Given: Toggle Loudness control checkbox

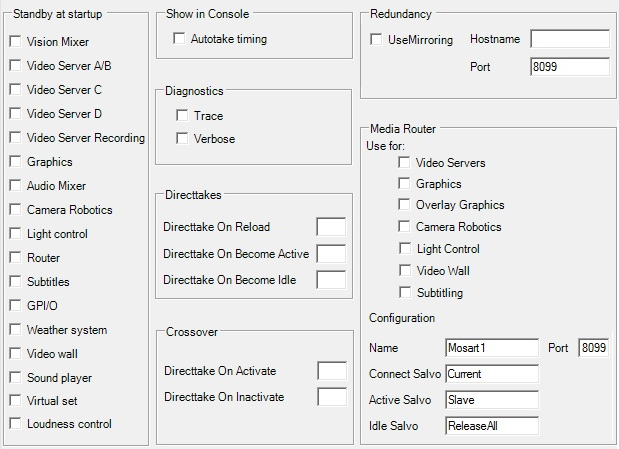Looking at the screenshot, I should pos(15,424).
